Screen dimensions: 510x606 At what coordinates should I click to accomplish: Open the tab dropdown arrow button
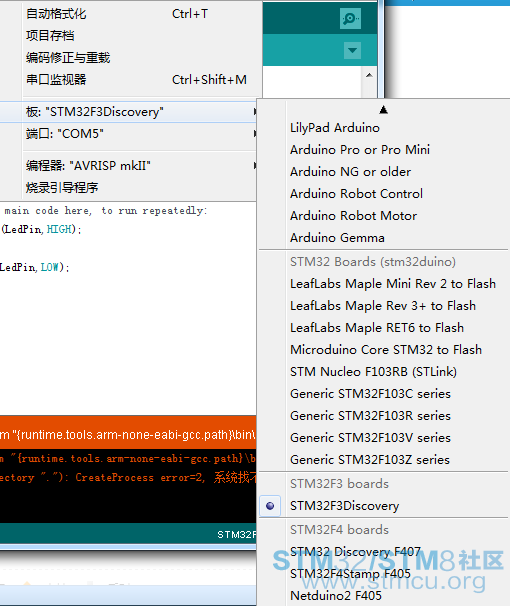[x=352, y=50]
